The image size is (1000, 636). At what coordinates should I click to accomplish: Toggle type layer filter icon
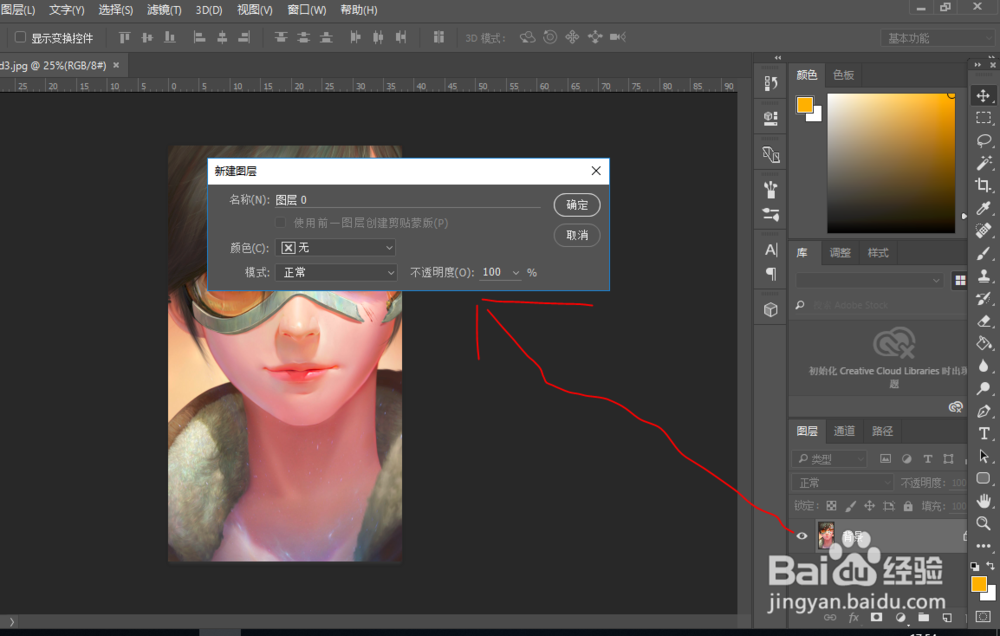tap(928, 459)
